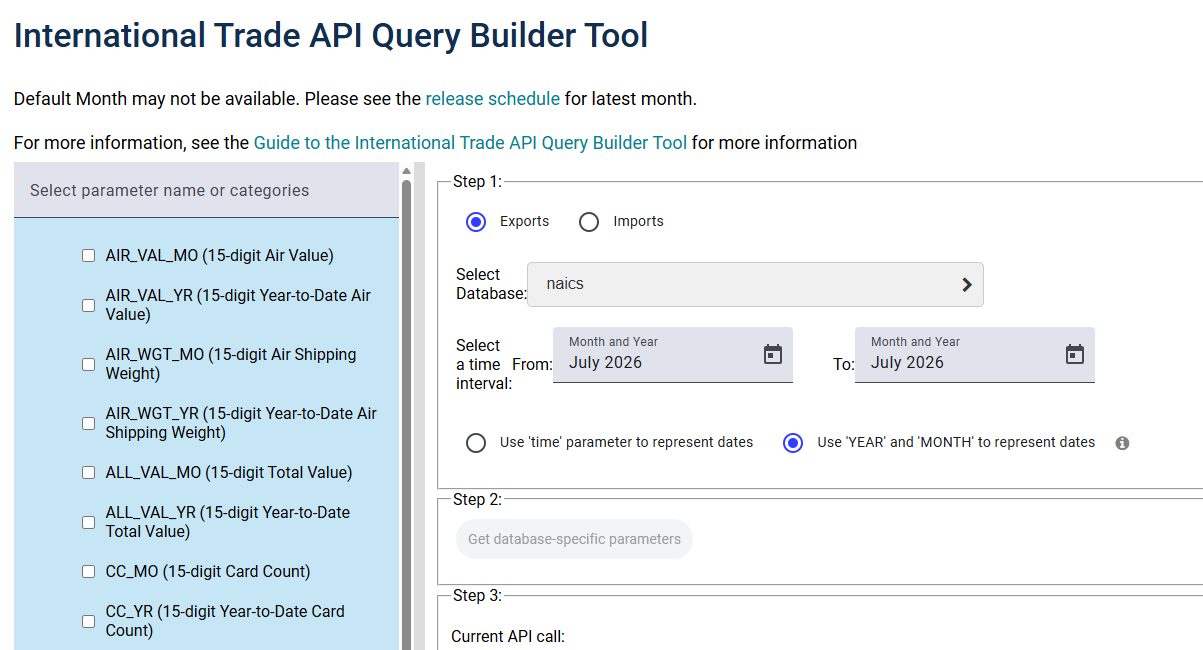Image resolution: width=1203 pixels, height=650 pixels.
Task: Select CC_YR Year-to-Date Card Count checkbox
Action: (x=89, y=621)
